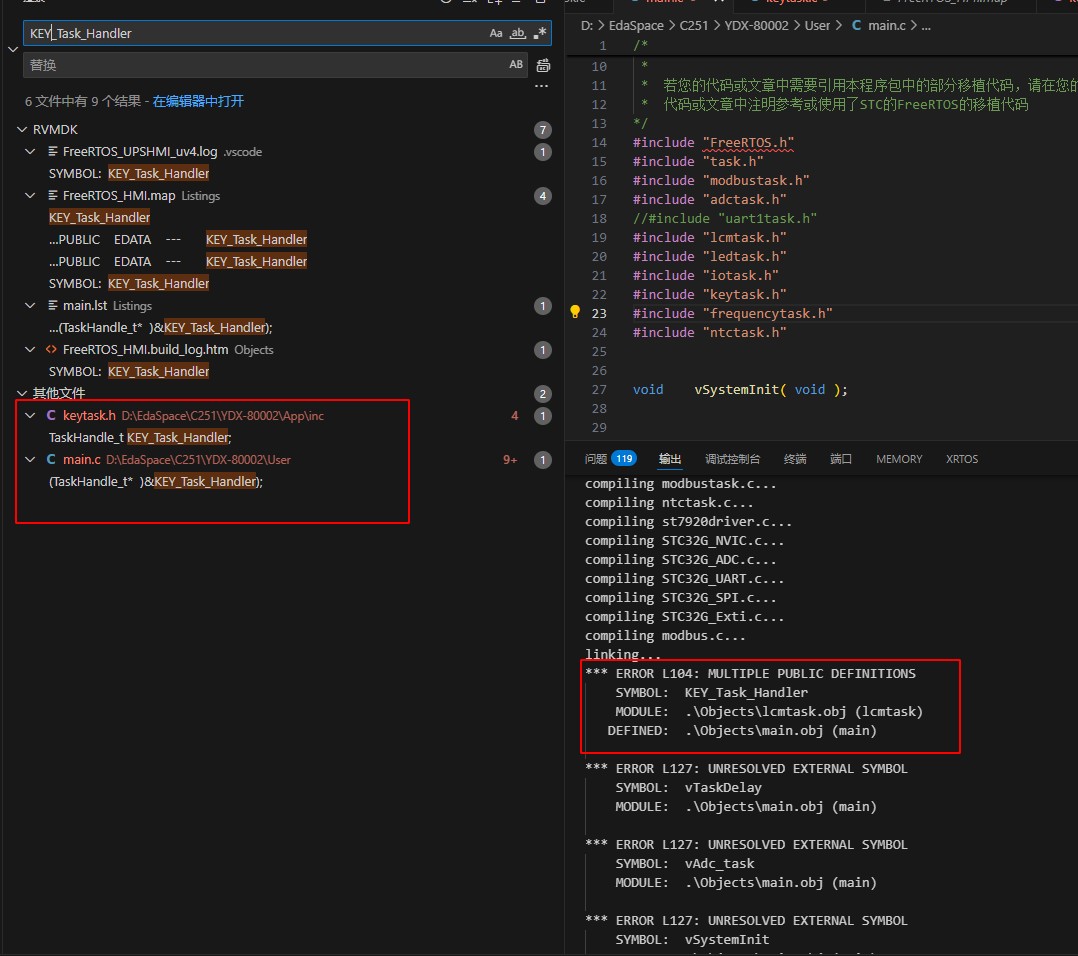Collapse FreeRTOS_UPSHMI_uv4.log results
This screenshot has height=956, width=1078.
click(30, 151)
